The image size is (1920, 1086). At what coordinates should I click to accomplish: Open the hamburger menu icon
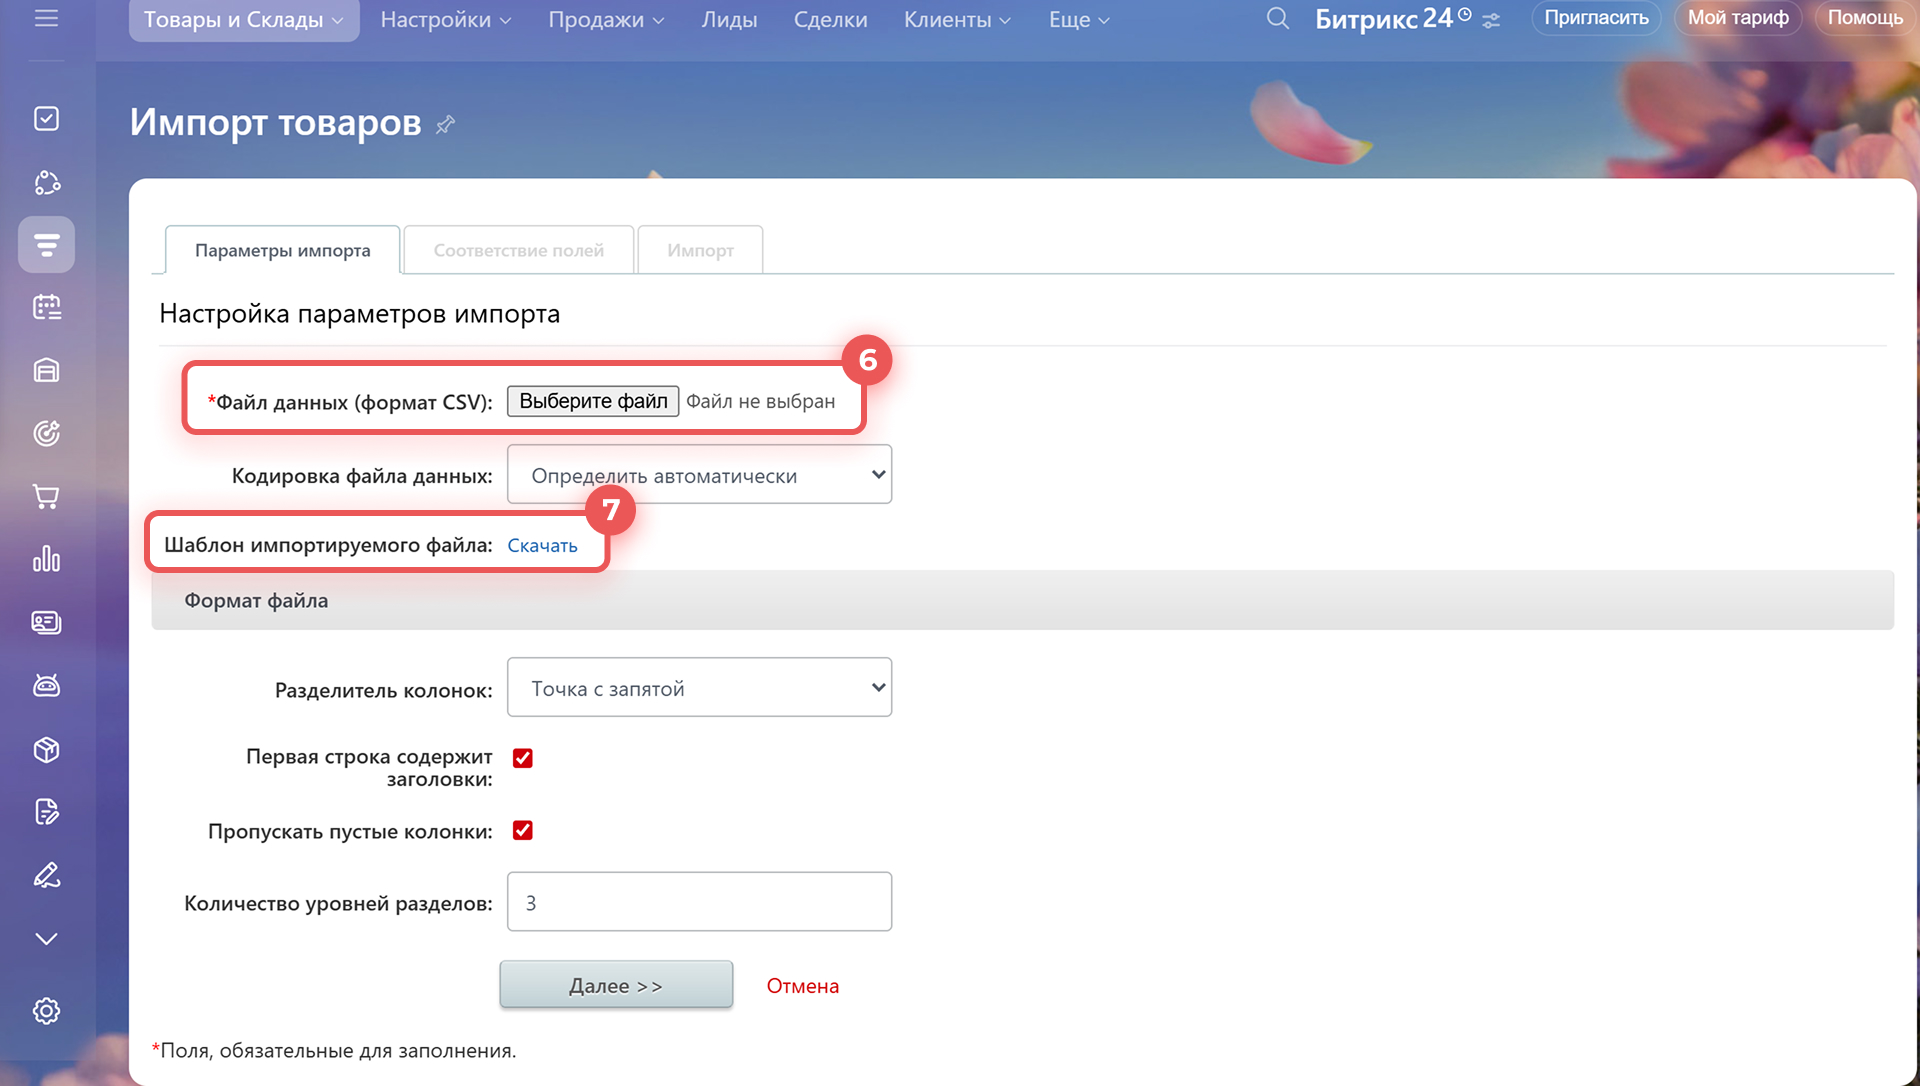point(46,18)
